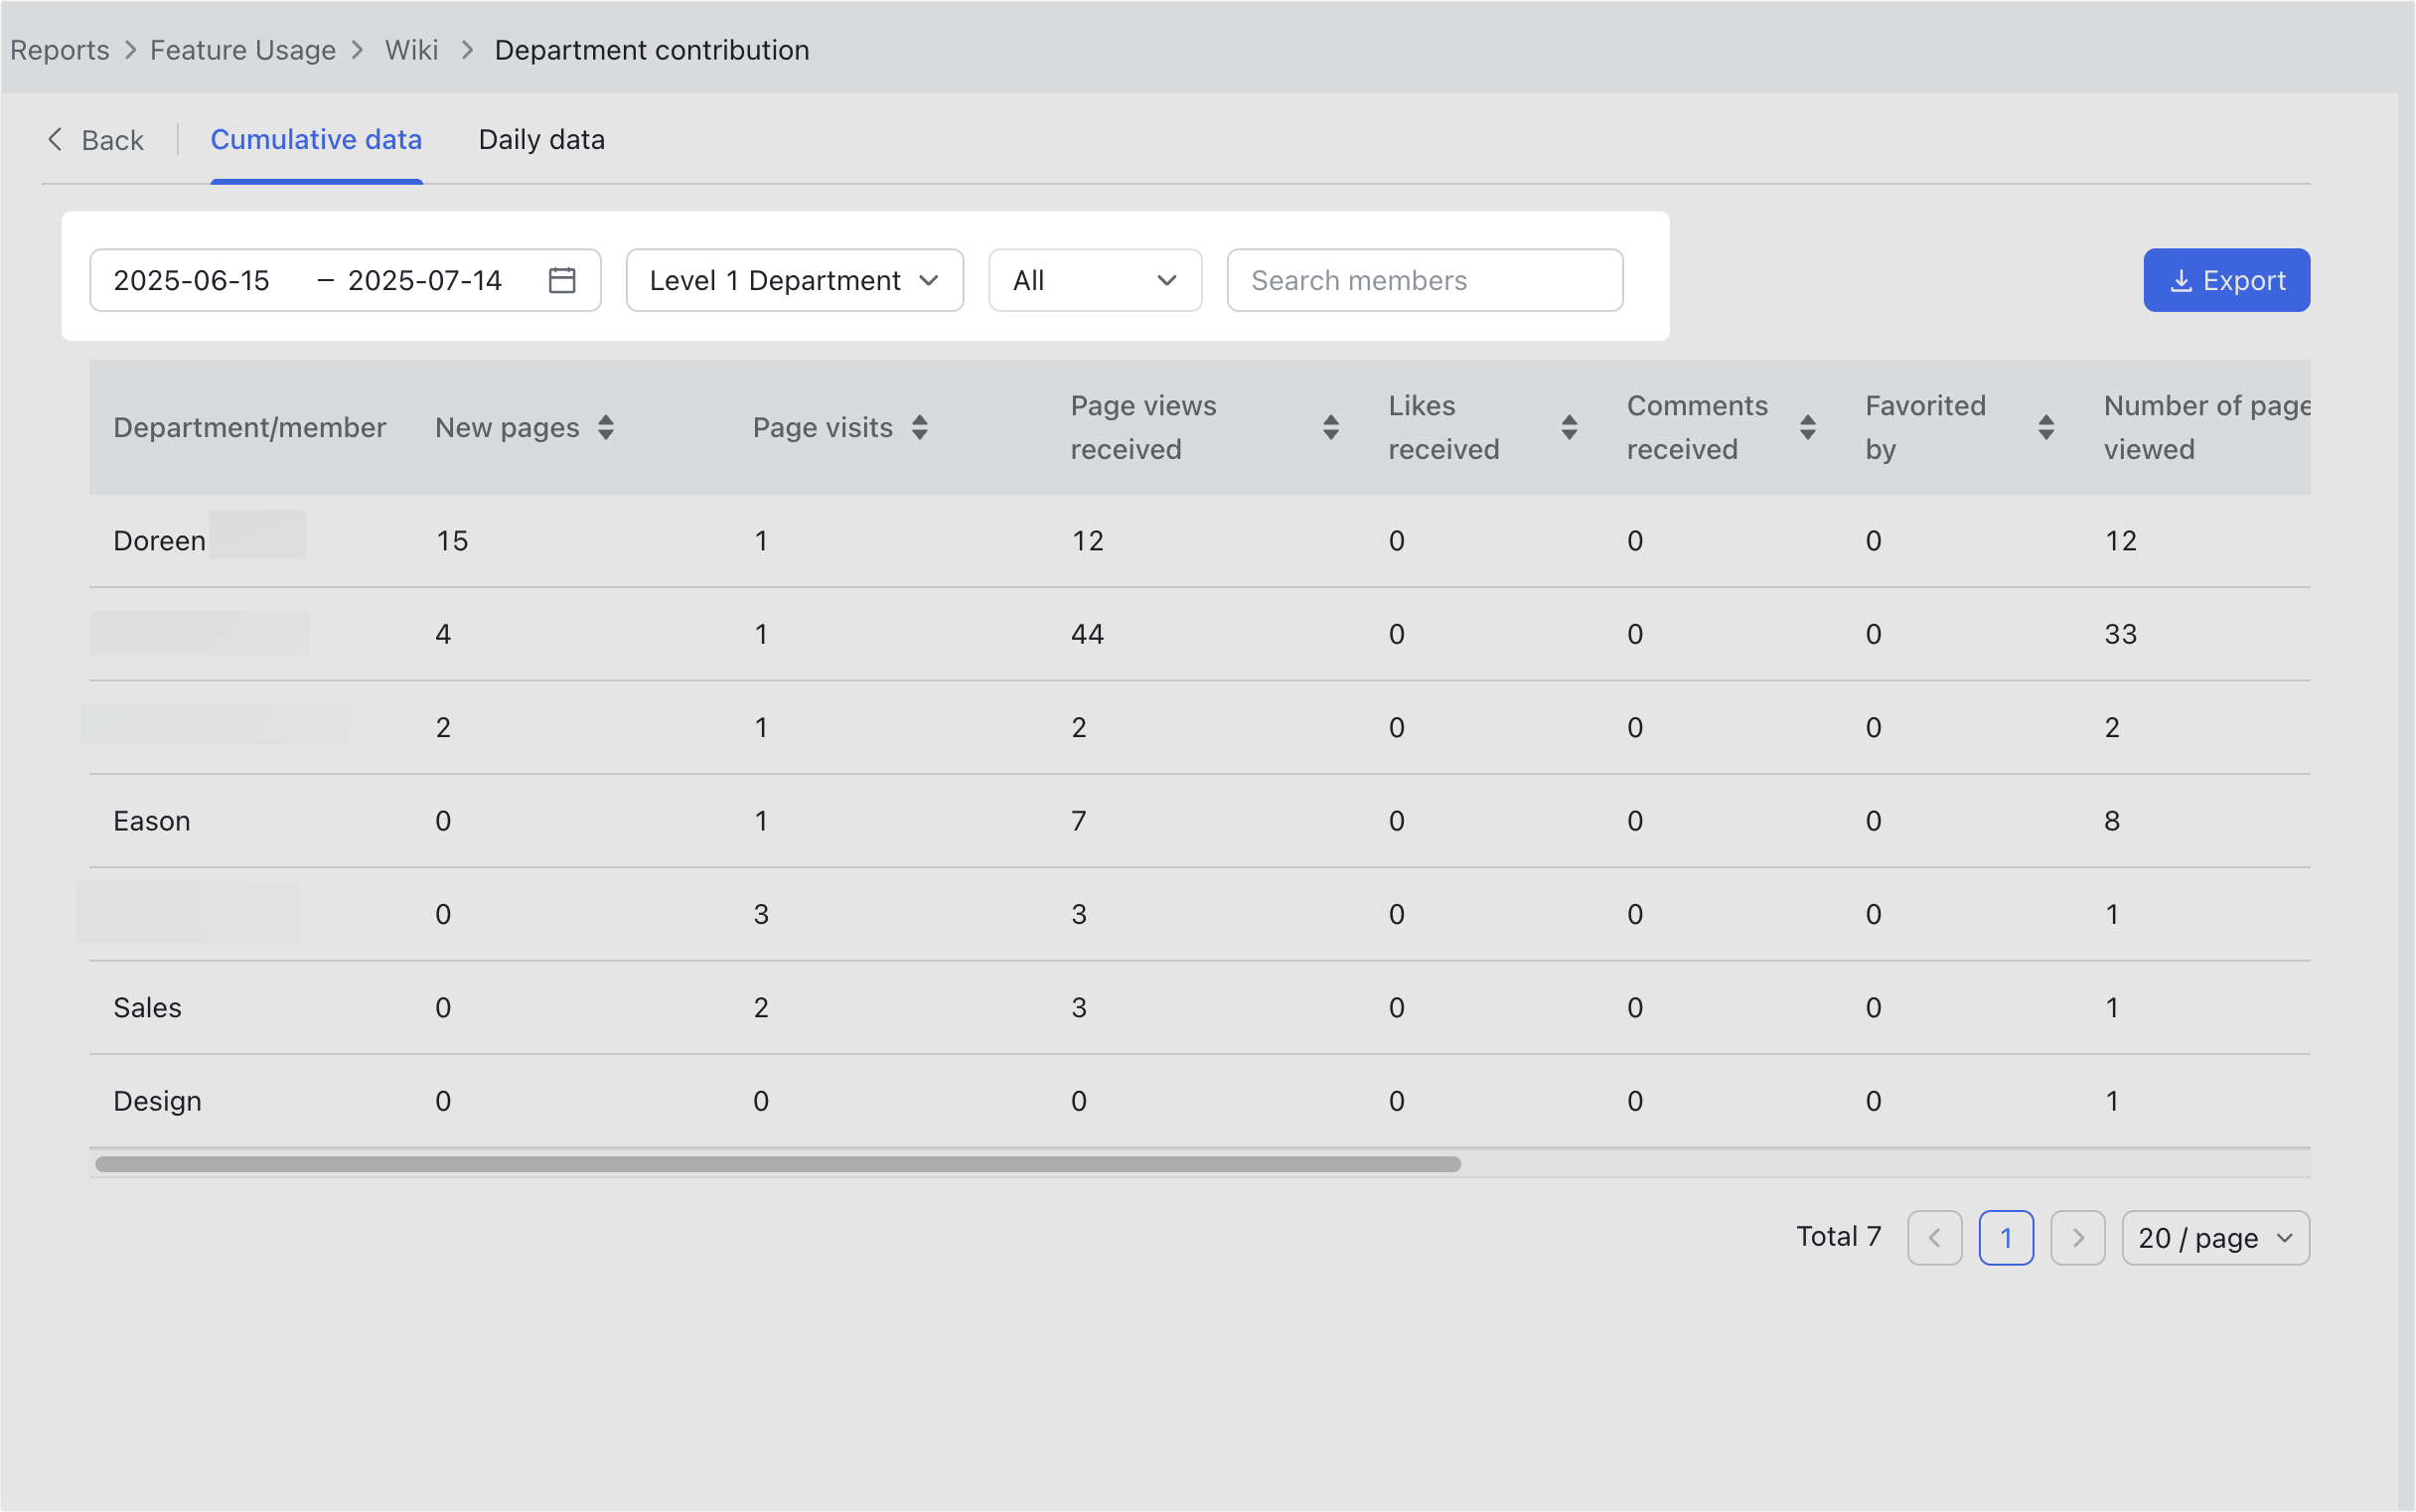Image resolution: width=2416 pixels, height=1512 pixels.
Task: Click the Doreen row name
Action: (x=159, y=541)
